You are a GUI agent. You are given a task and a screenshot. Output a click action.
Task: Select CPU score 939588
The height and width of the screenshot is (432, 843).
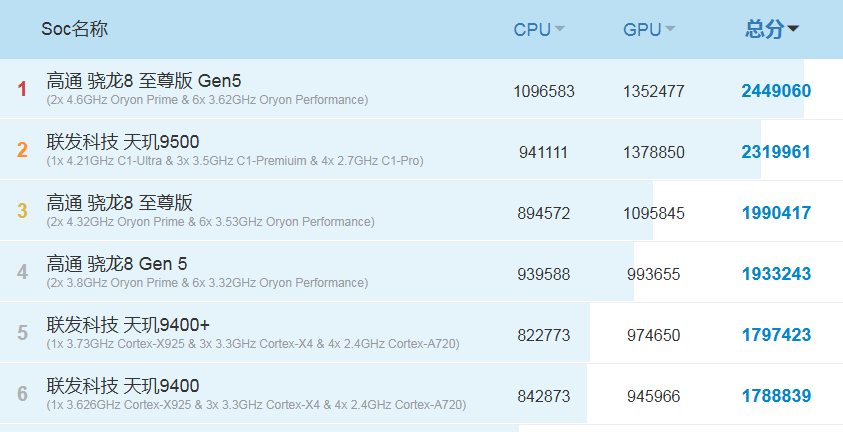[544, 275]
